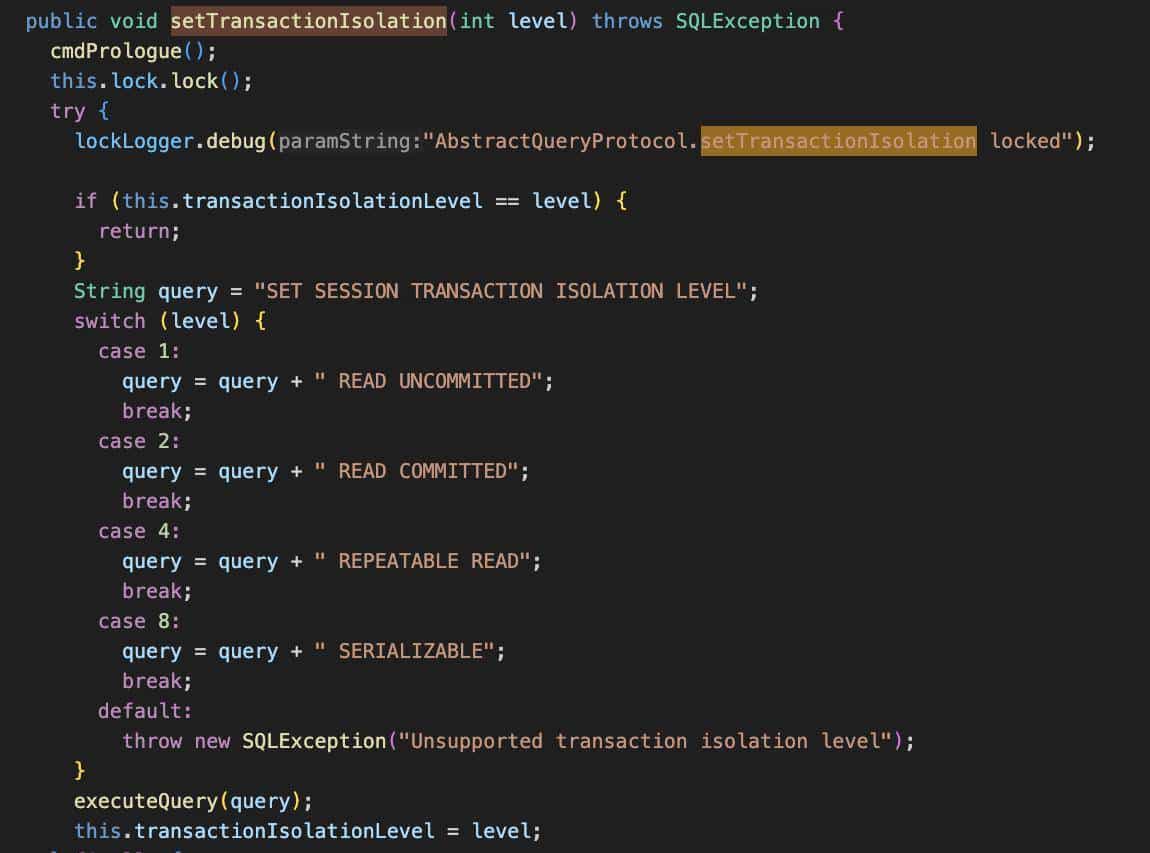Click the try keyword

pos(67,111)
